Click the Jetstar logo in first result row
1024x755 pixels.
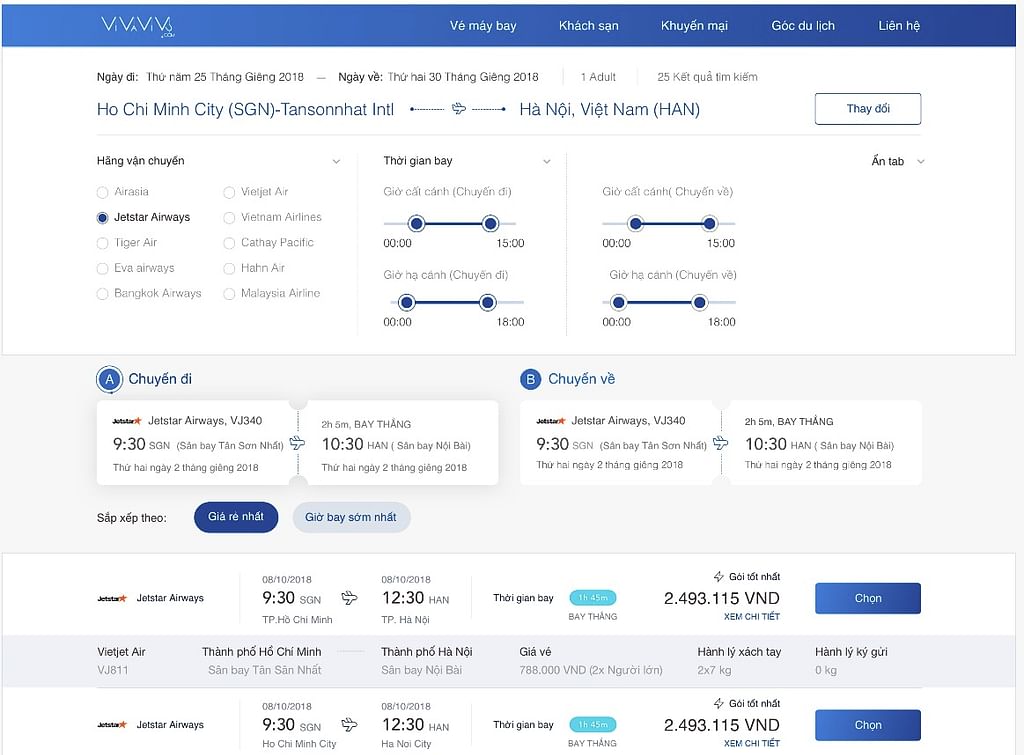(x=112, y=598)
